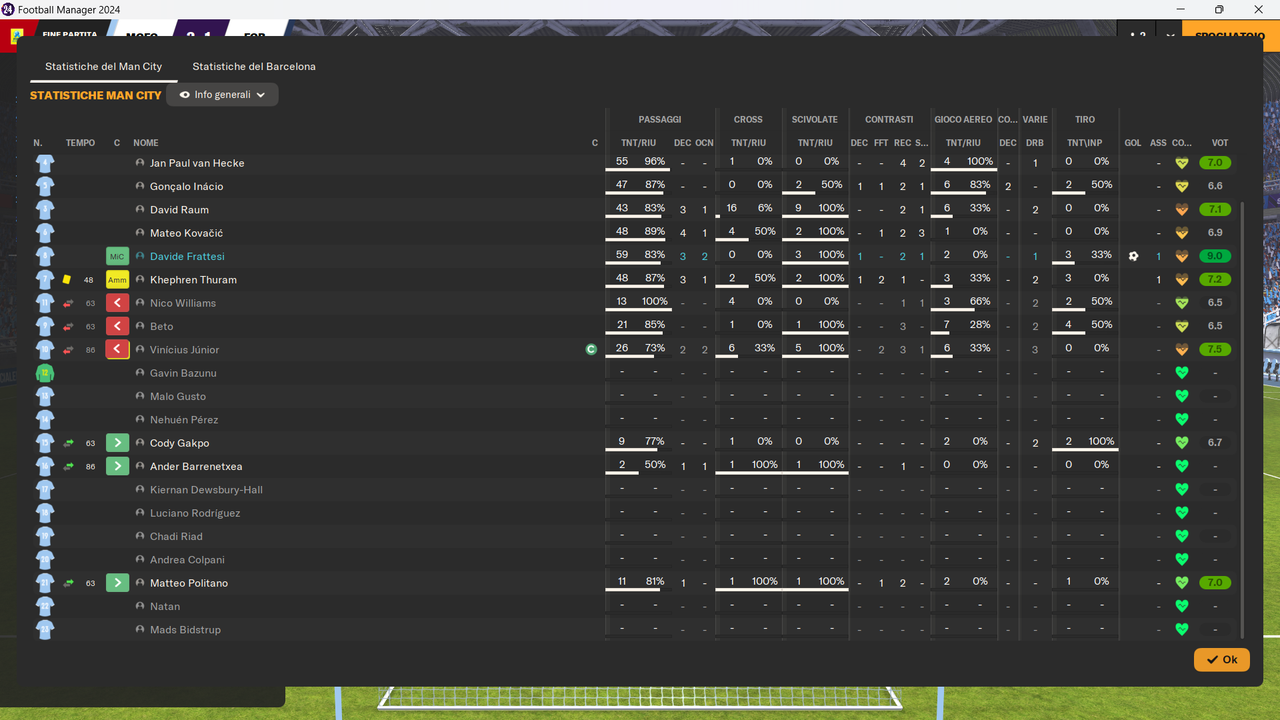Sort by the VOT rating column header
Screen dimensions: 1280x720
point(1220,143)
